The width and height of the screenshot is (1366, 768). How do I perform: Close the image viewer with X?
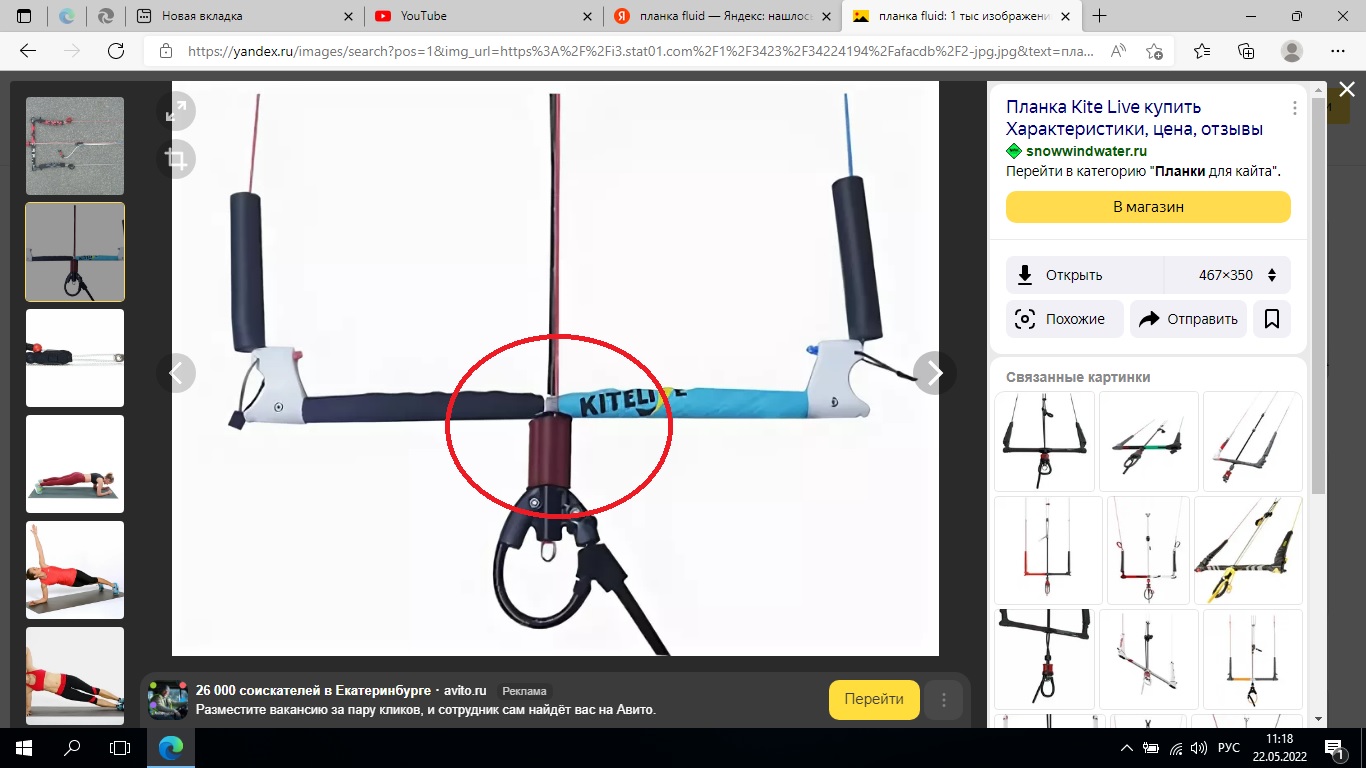pos(1347,89)
